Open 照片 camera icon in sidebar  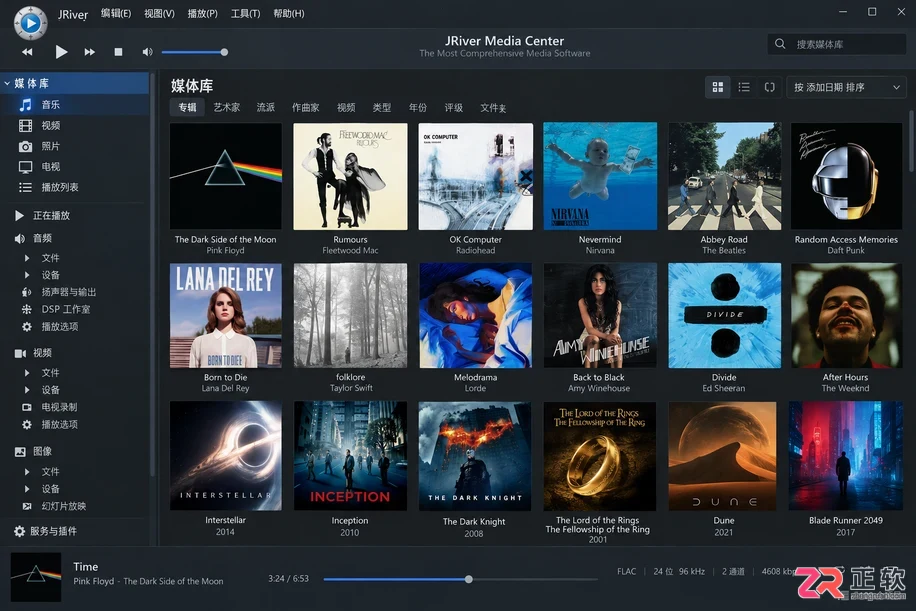pyautogui.click(x=25, y=147)
